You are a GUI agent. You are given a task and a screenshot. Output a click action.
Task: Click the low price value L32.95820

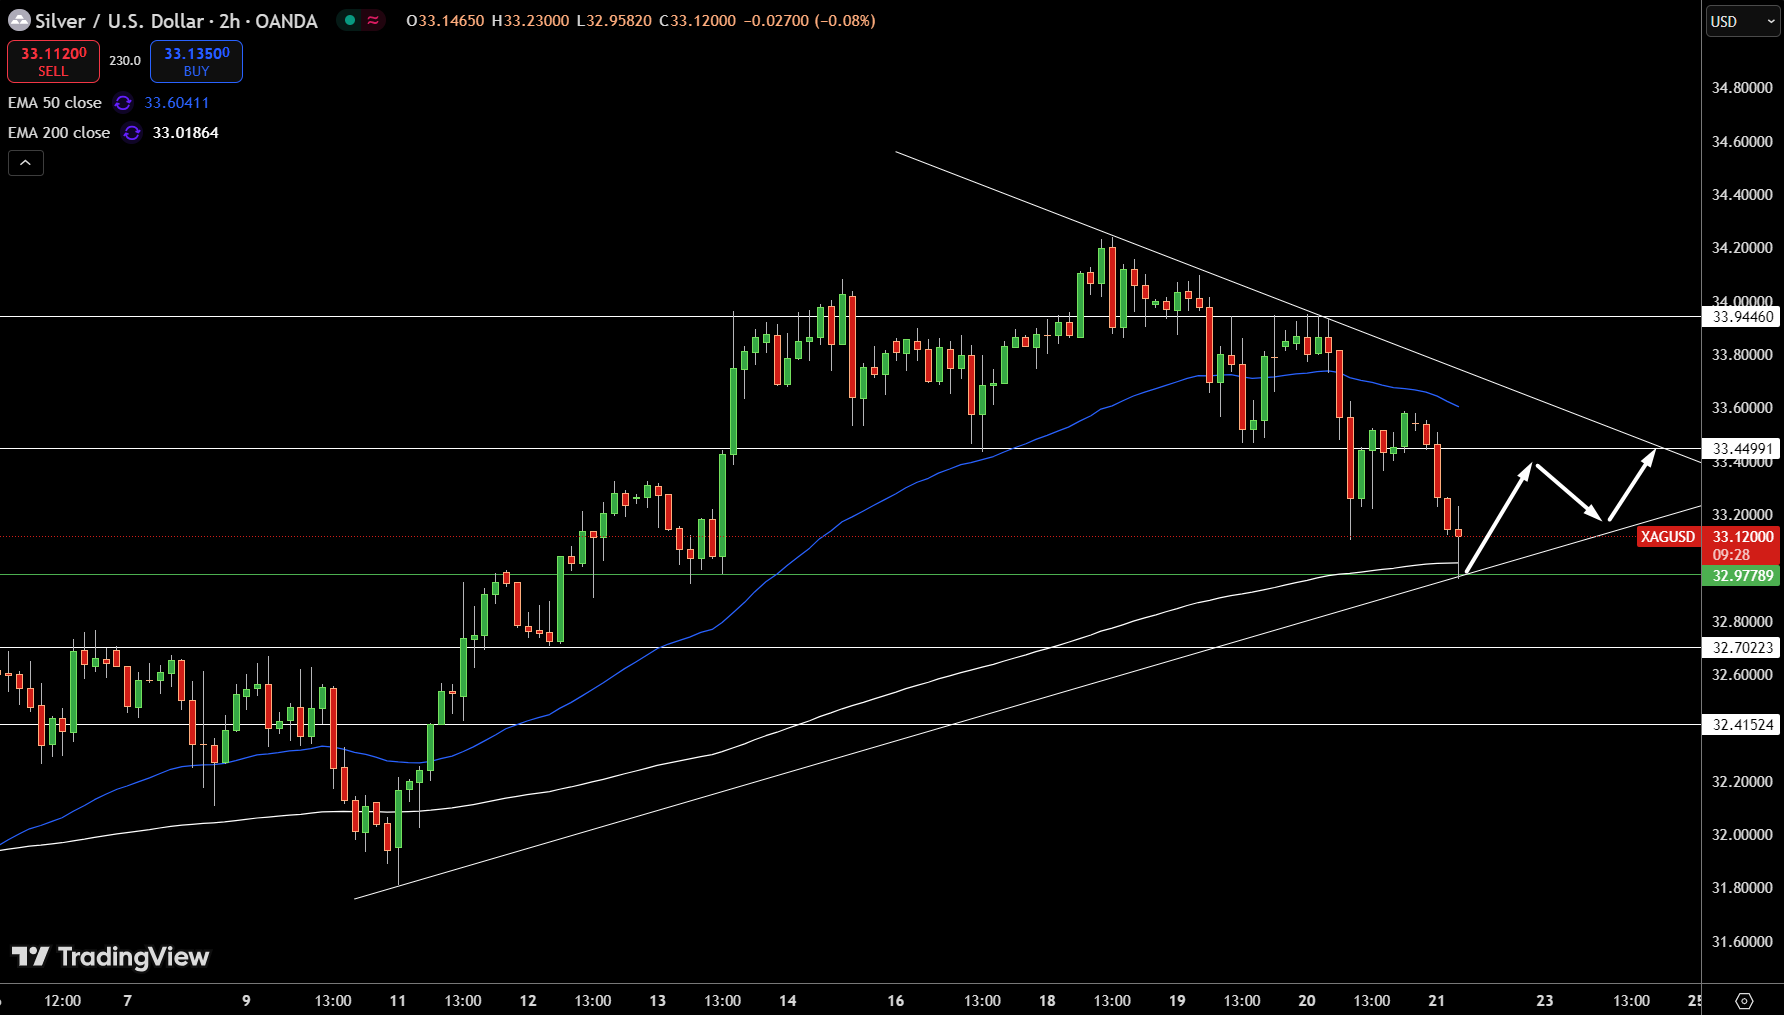click(614, 21)
